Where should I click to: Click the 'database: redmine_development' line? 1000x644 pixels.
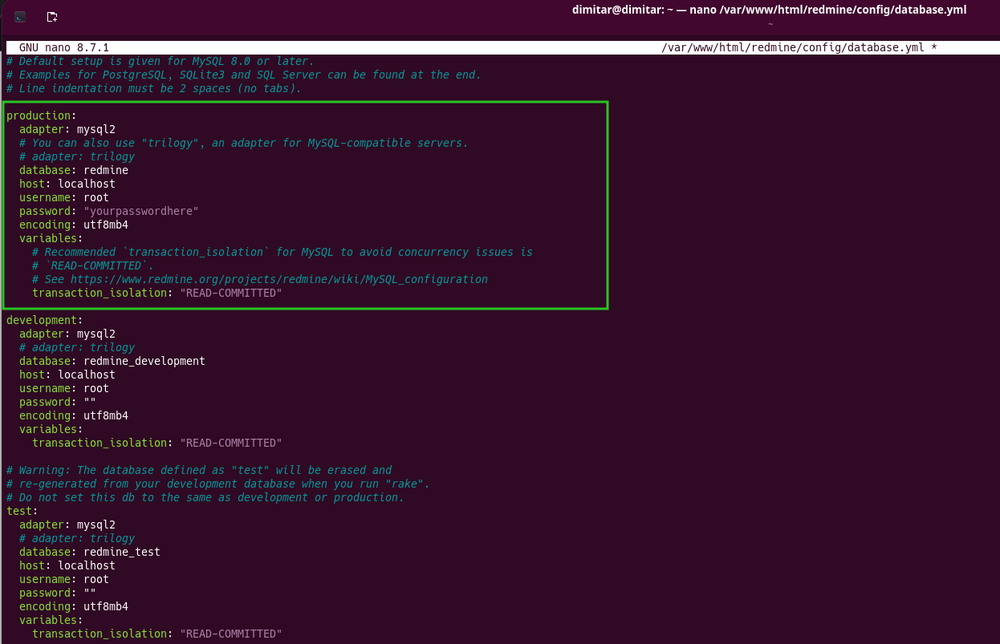[x=112, y=361]
